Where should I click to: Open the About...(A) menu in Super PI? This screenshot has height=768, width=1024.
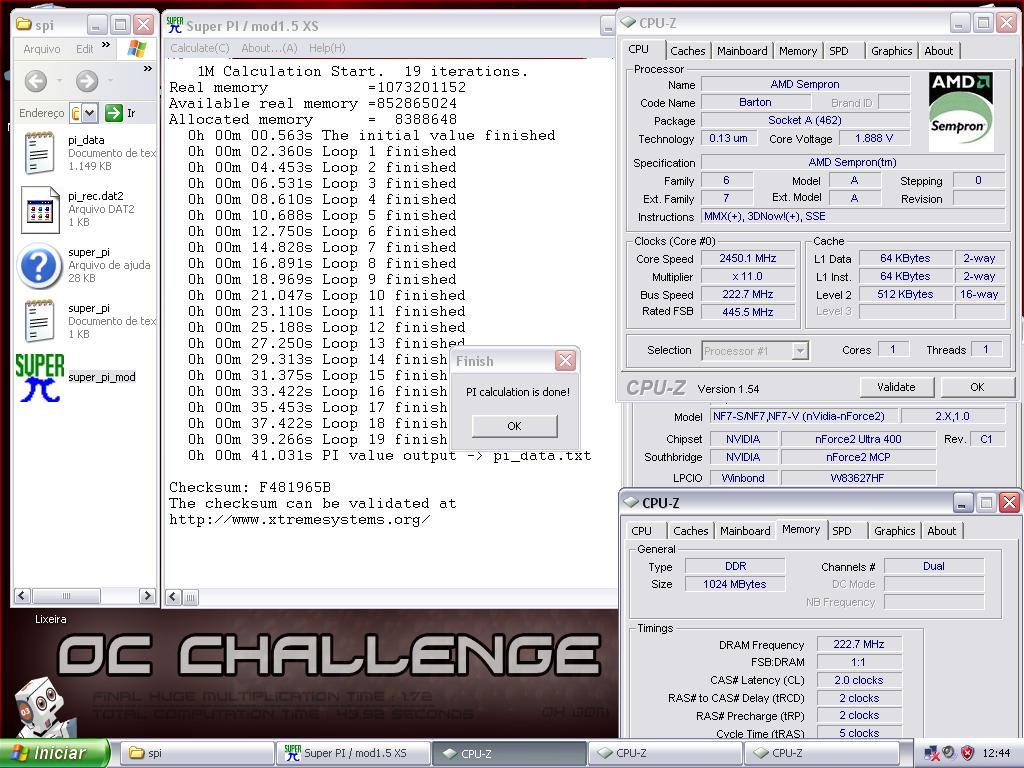pos(269,48)
